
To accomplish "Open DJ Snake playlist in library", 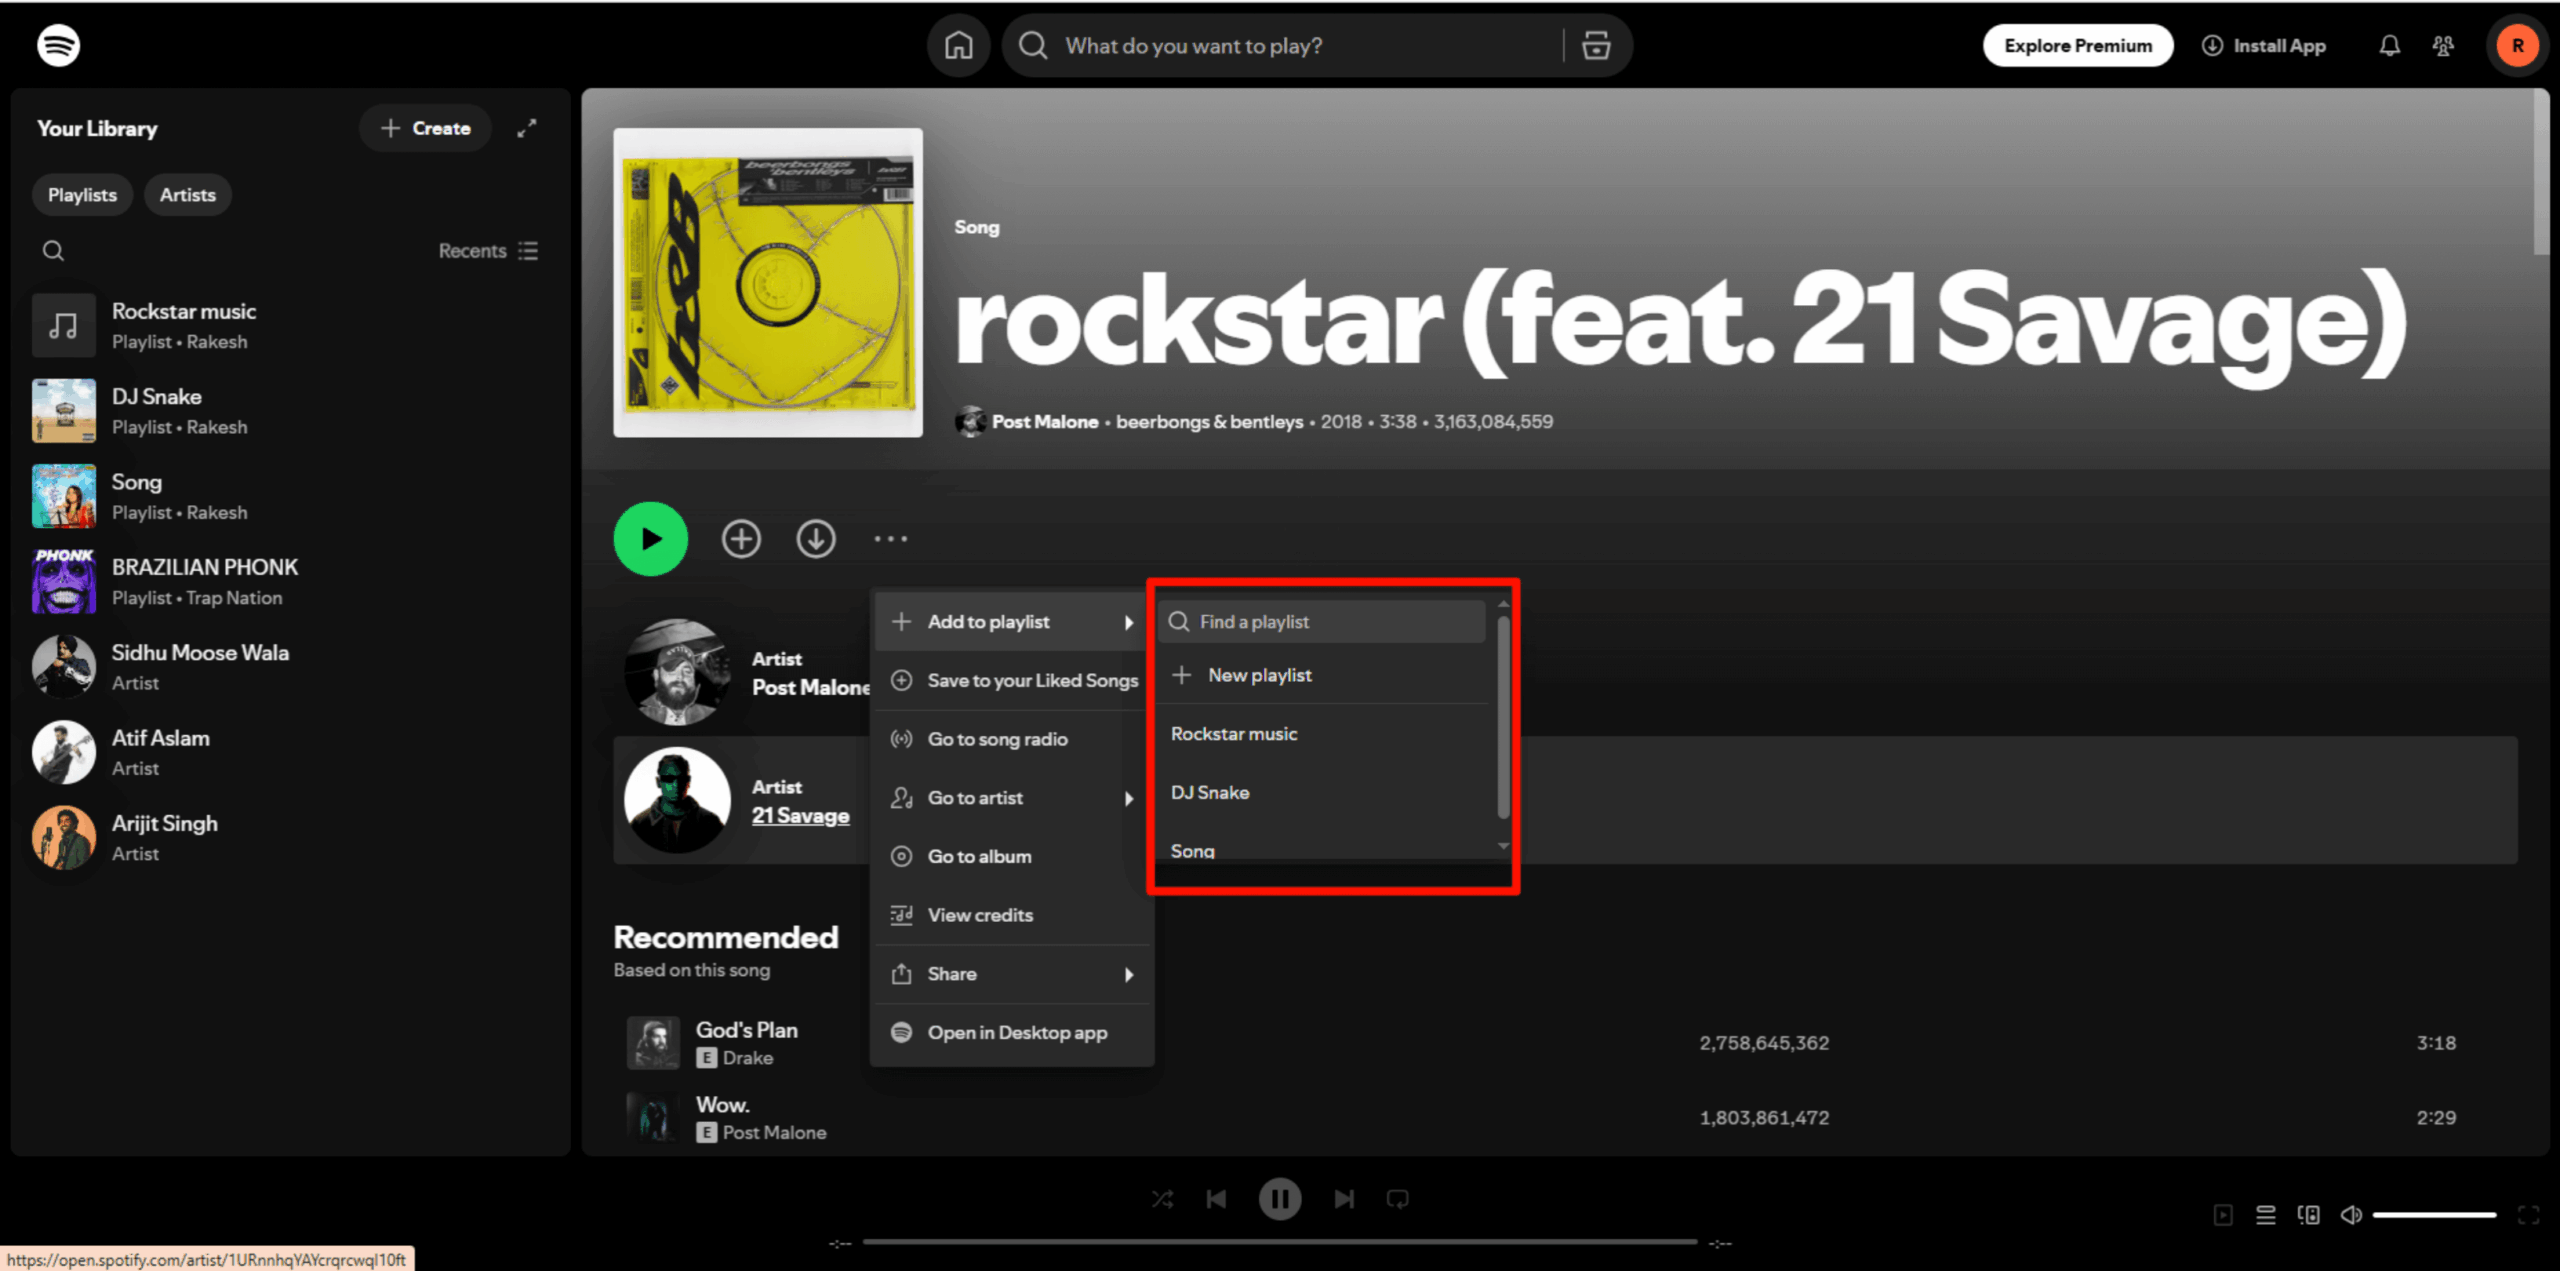I will click(x=289, y=411).
